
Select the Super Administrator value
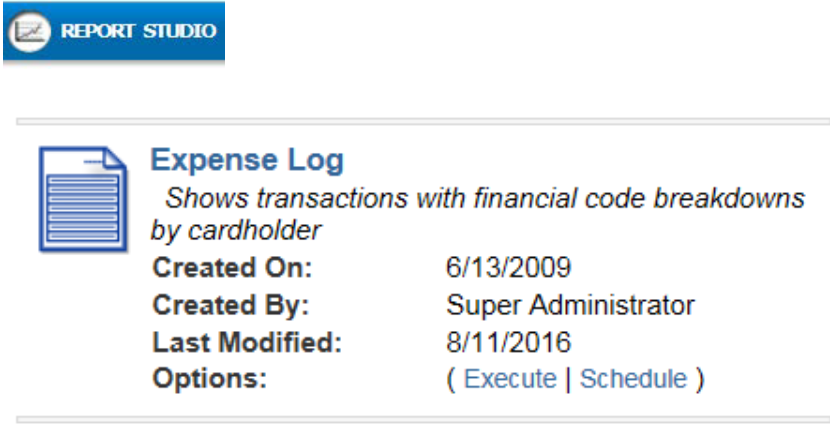[x=570, y=305]
